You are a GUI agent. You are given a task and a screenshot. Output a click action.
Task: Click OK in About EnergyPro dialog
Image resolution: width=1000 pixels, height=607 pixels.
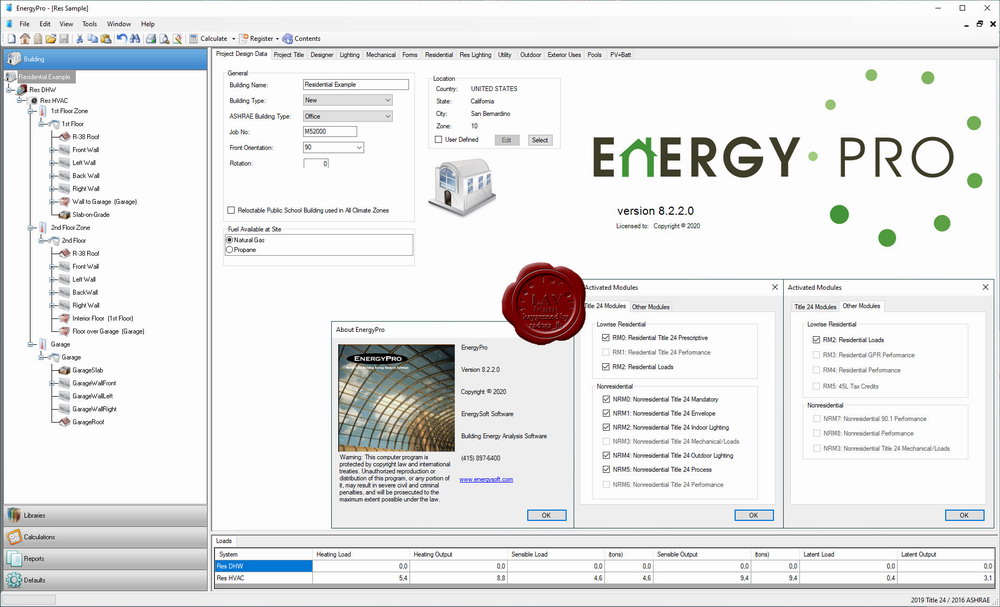point(547,515)
